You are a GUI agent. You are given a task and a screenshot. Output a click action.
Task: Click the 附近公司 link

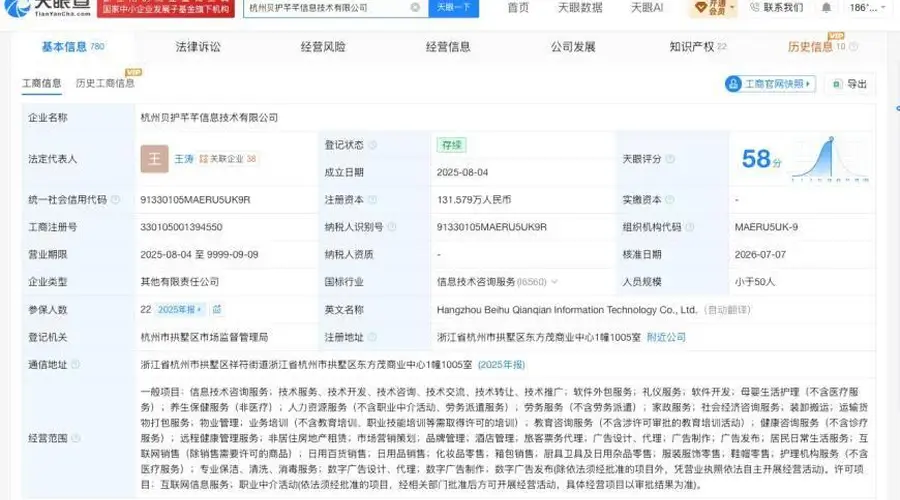click(666, 337)
